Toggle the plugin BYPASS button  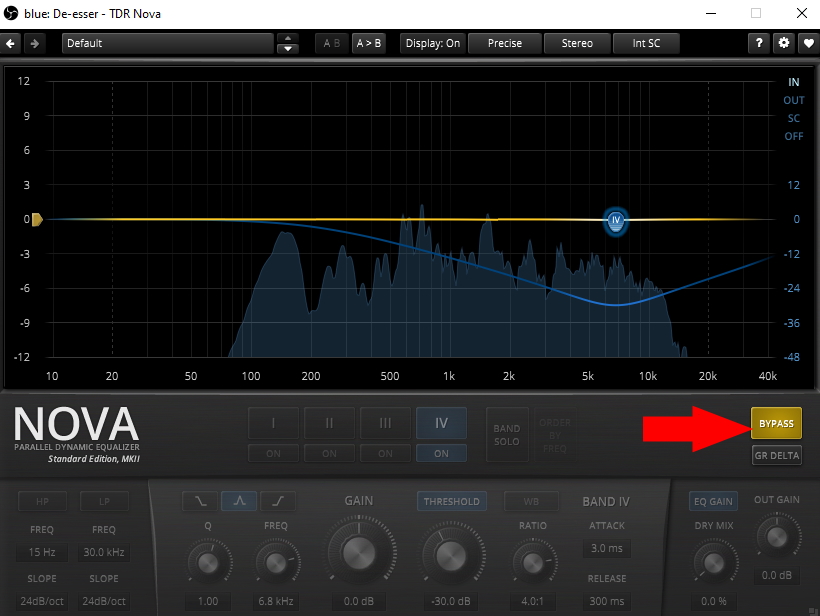[x=776, y=424]
